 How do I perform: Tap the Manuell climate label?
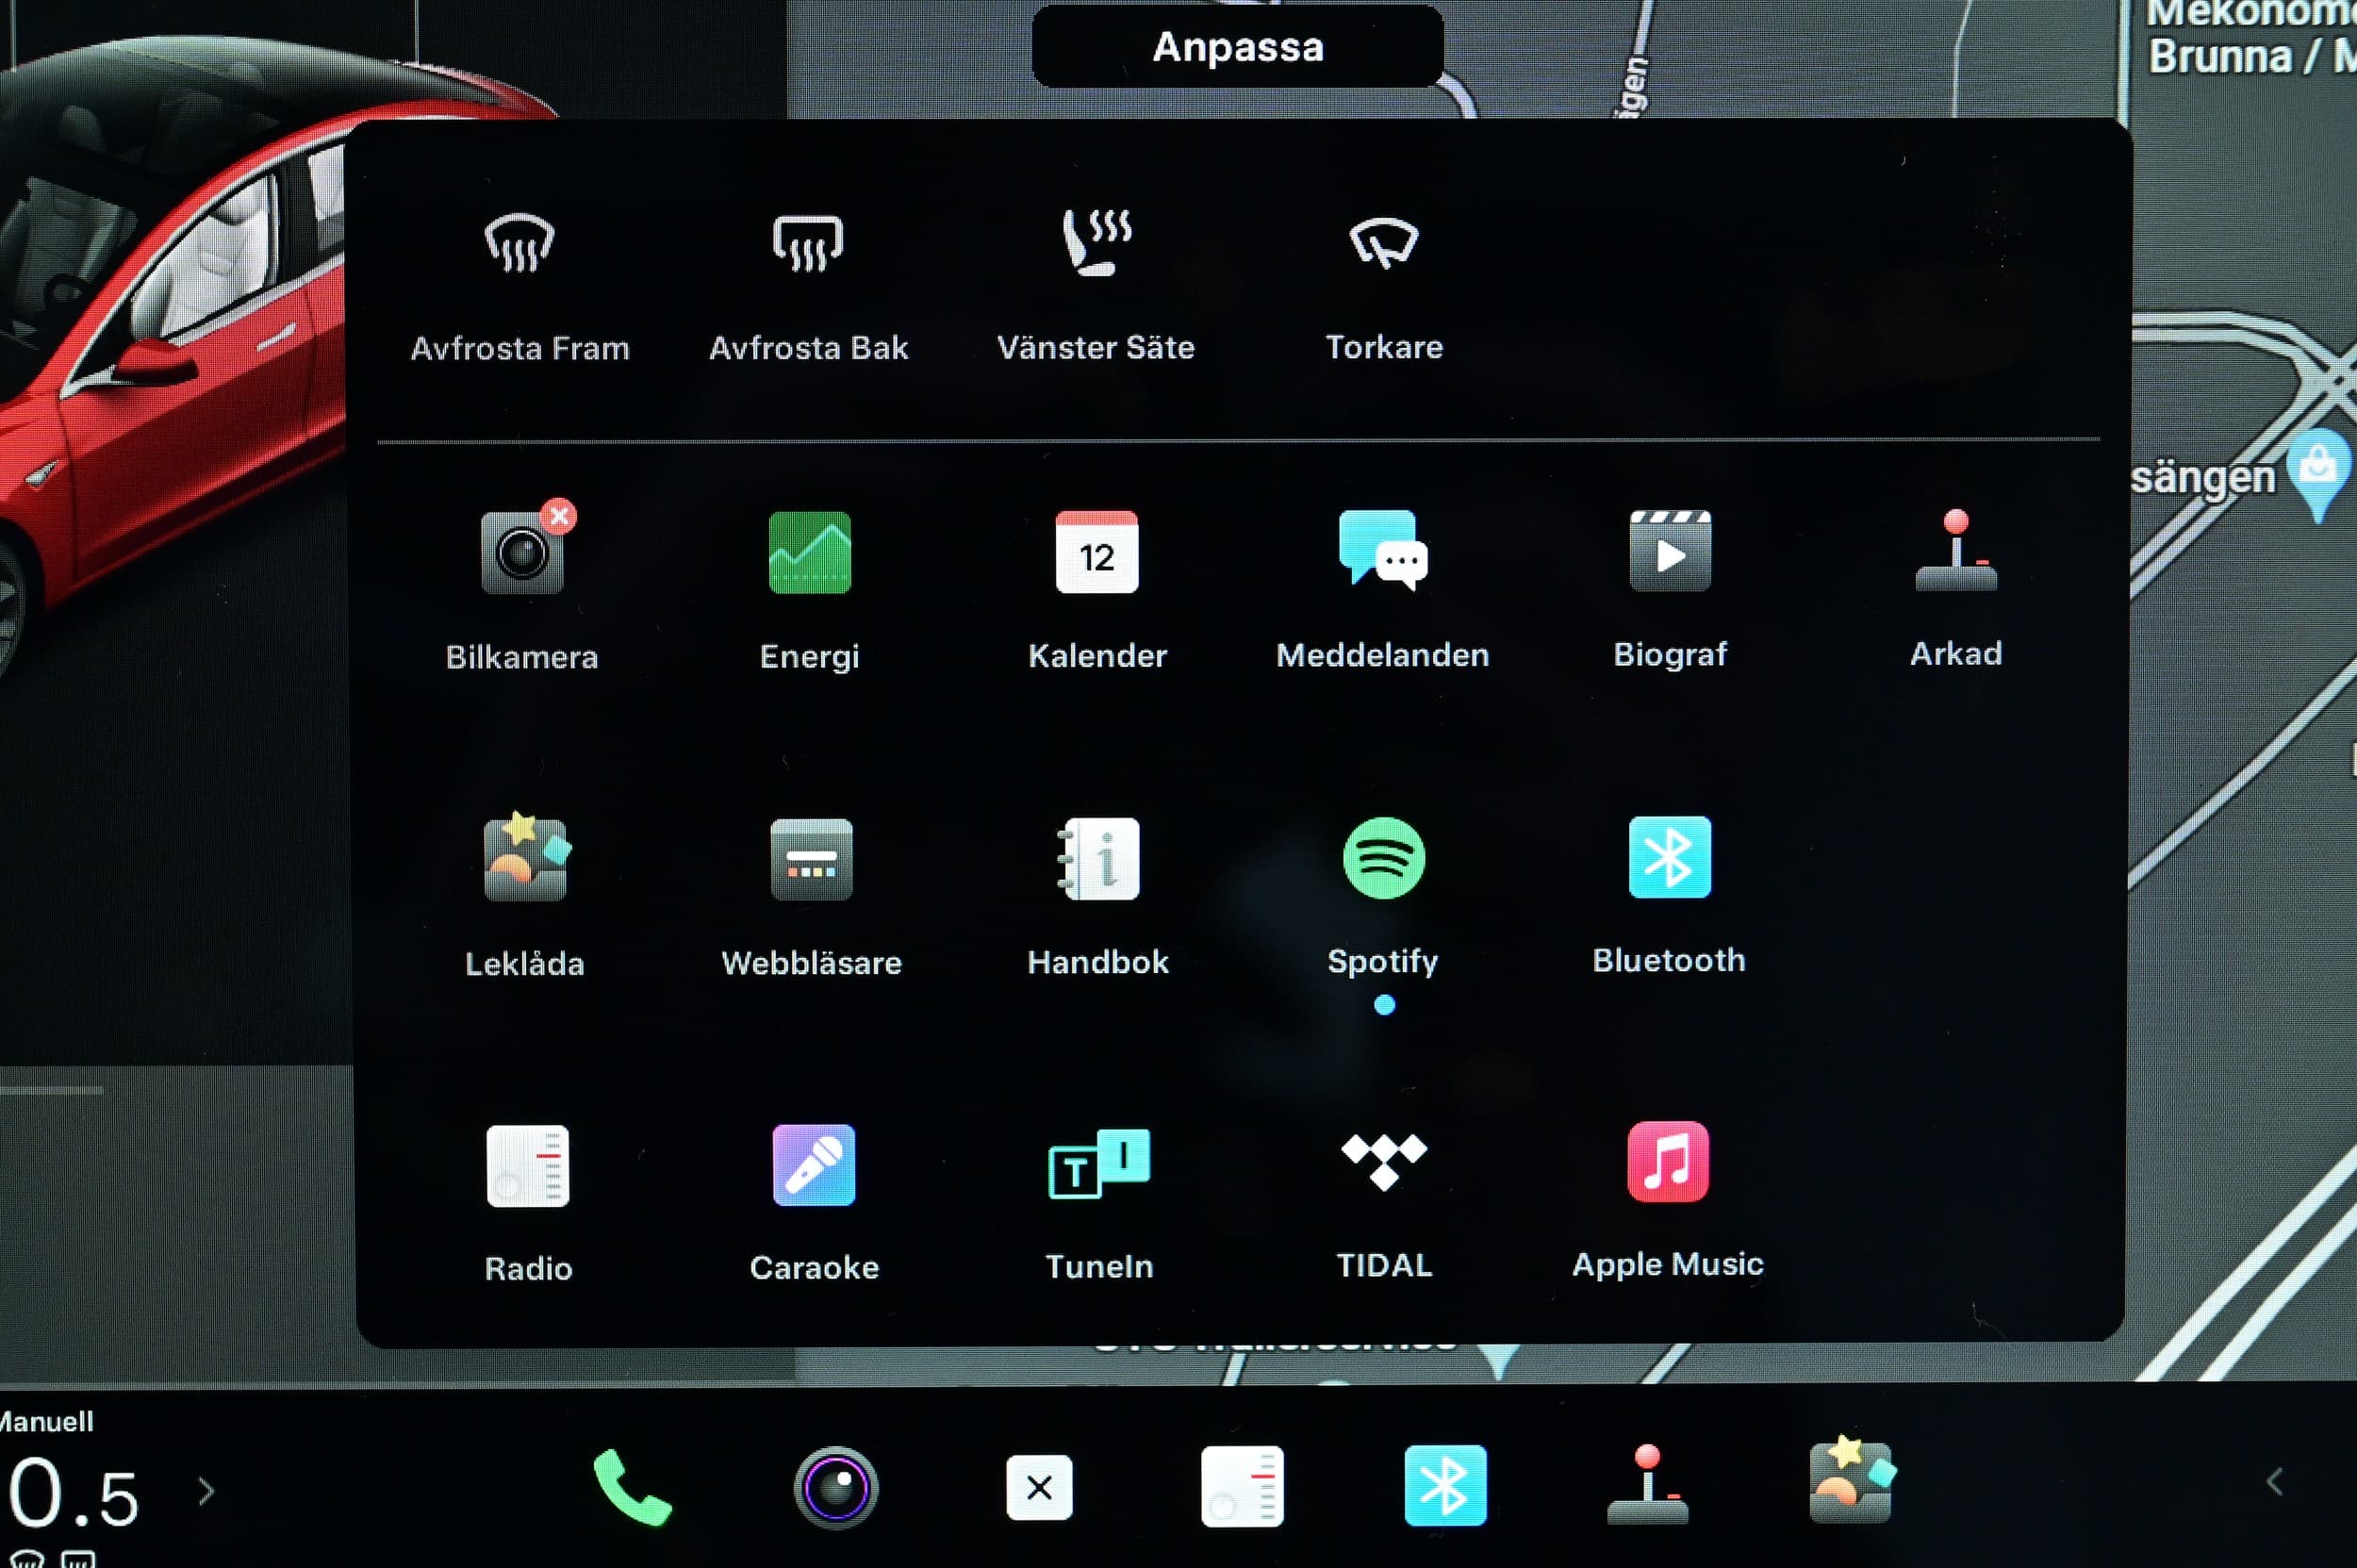[46, 1421]
